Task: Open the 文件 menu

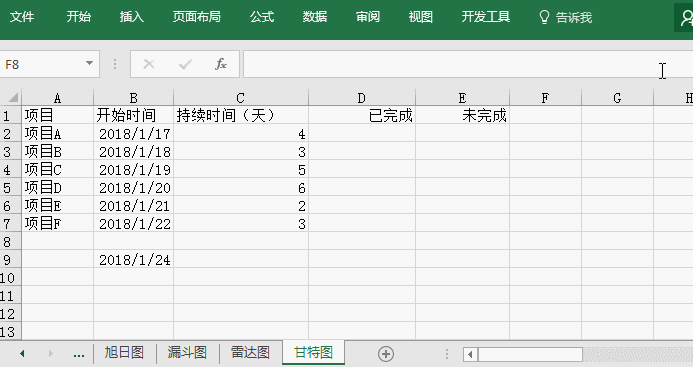Action: [x=22, y=17]
